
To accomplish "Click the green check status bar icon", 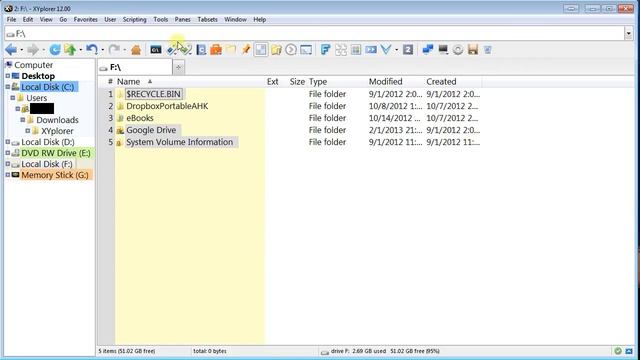I will [618, 351].
